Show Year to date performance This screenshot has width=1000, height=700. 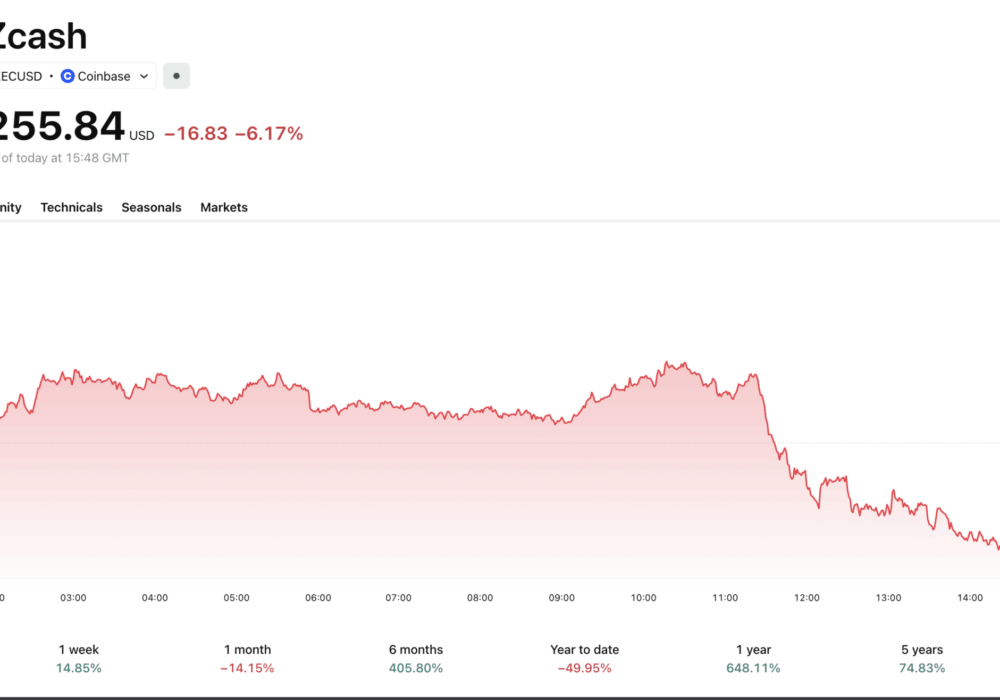(x=585, y=658)
